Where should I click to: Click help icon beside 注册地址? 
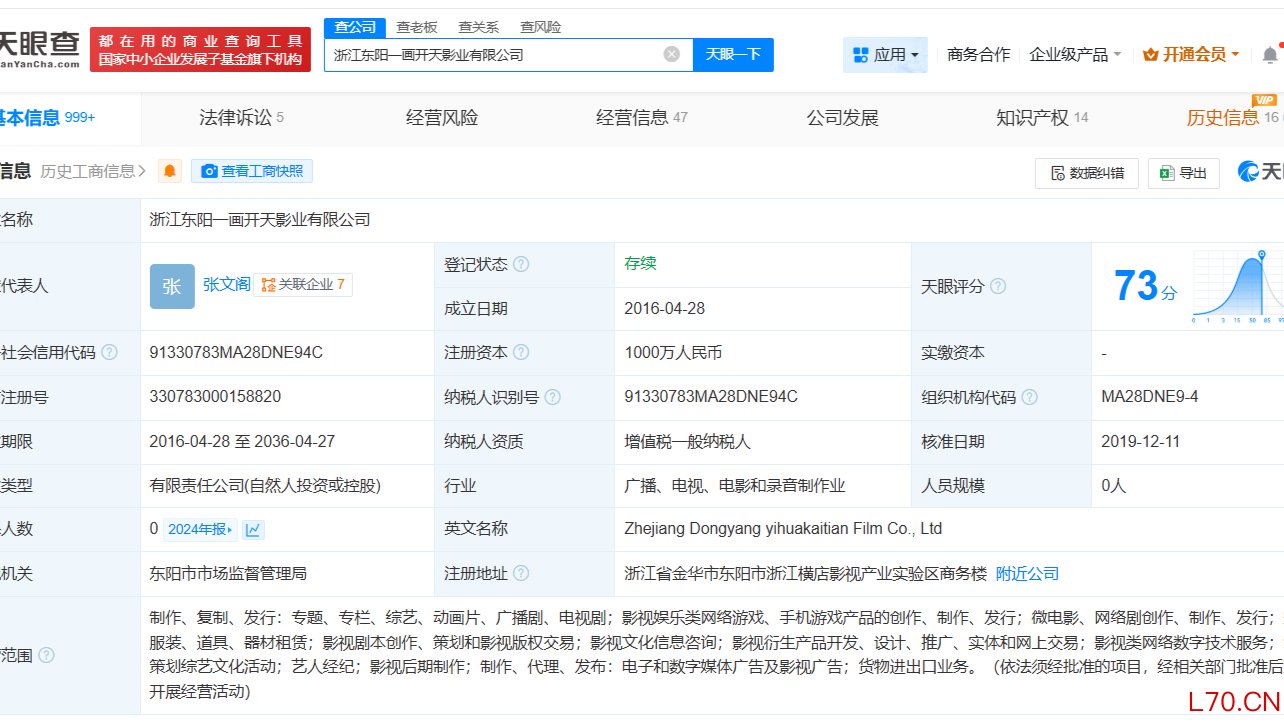tap(521, 574)
